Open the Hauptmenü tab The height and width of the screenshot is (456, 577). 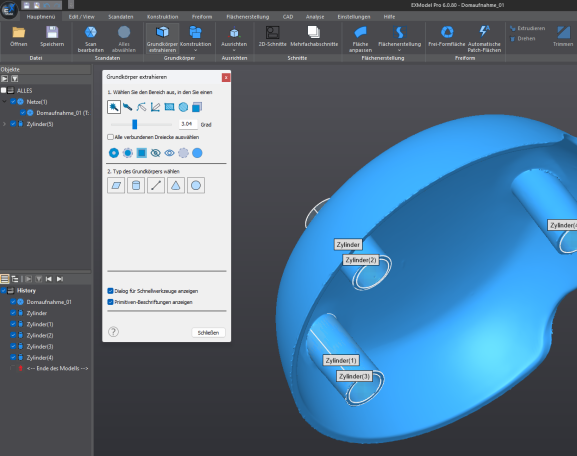[41, 17]
